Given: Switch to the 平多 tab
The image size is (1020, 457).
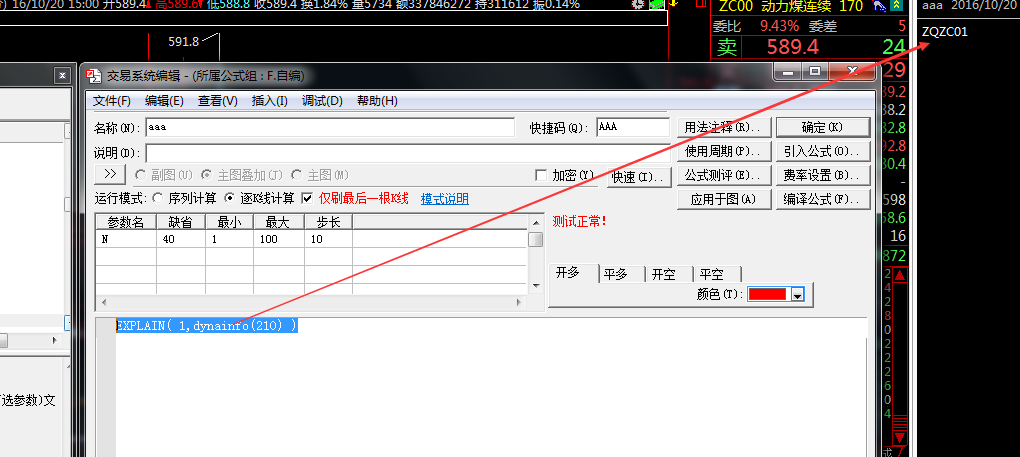Looking at the screenshot, I should coord(621,274).
